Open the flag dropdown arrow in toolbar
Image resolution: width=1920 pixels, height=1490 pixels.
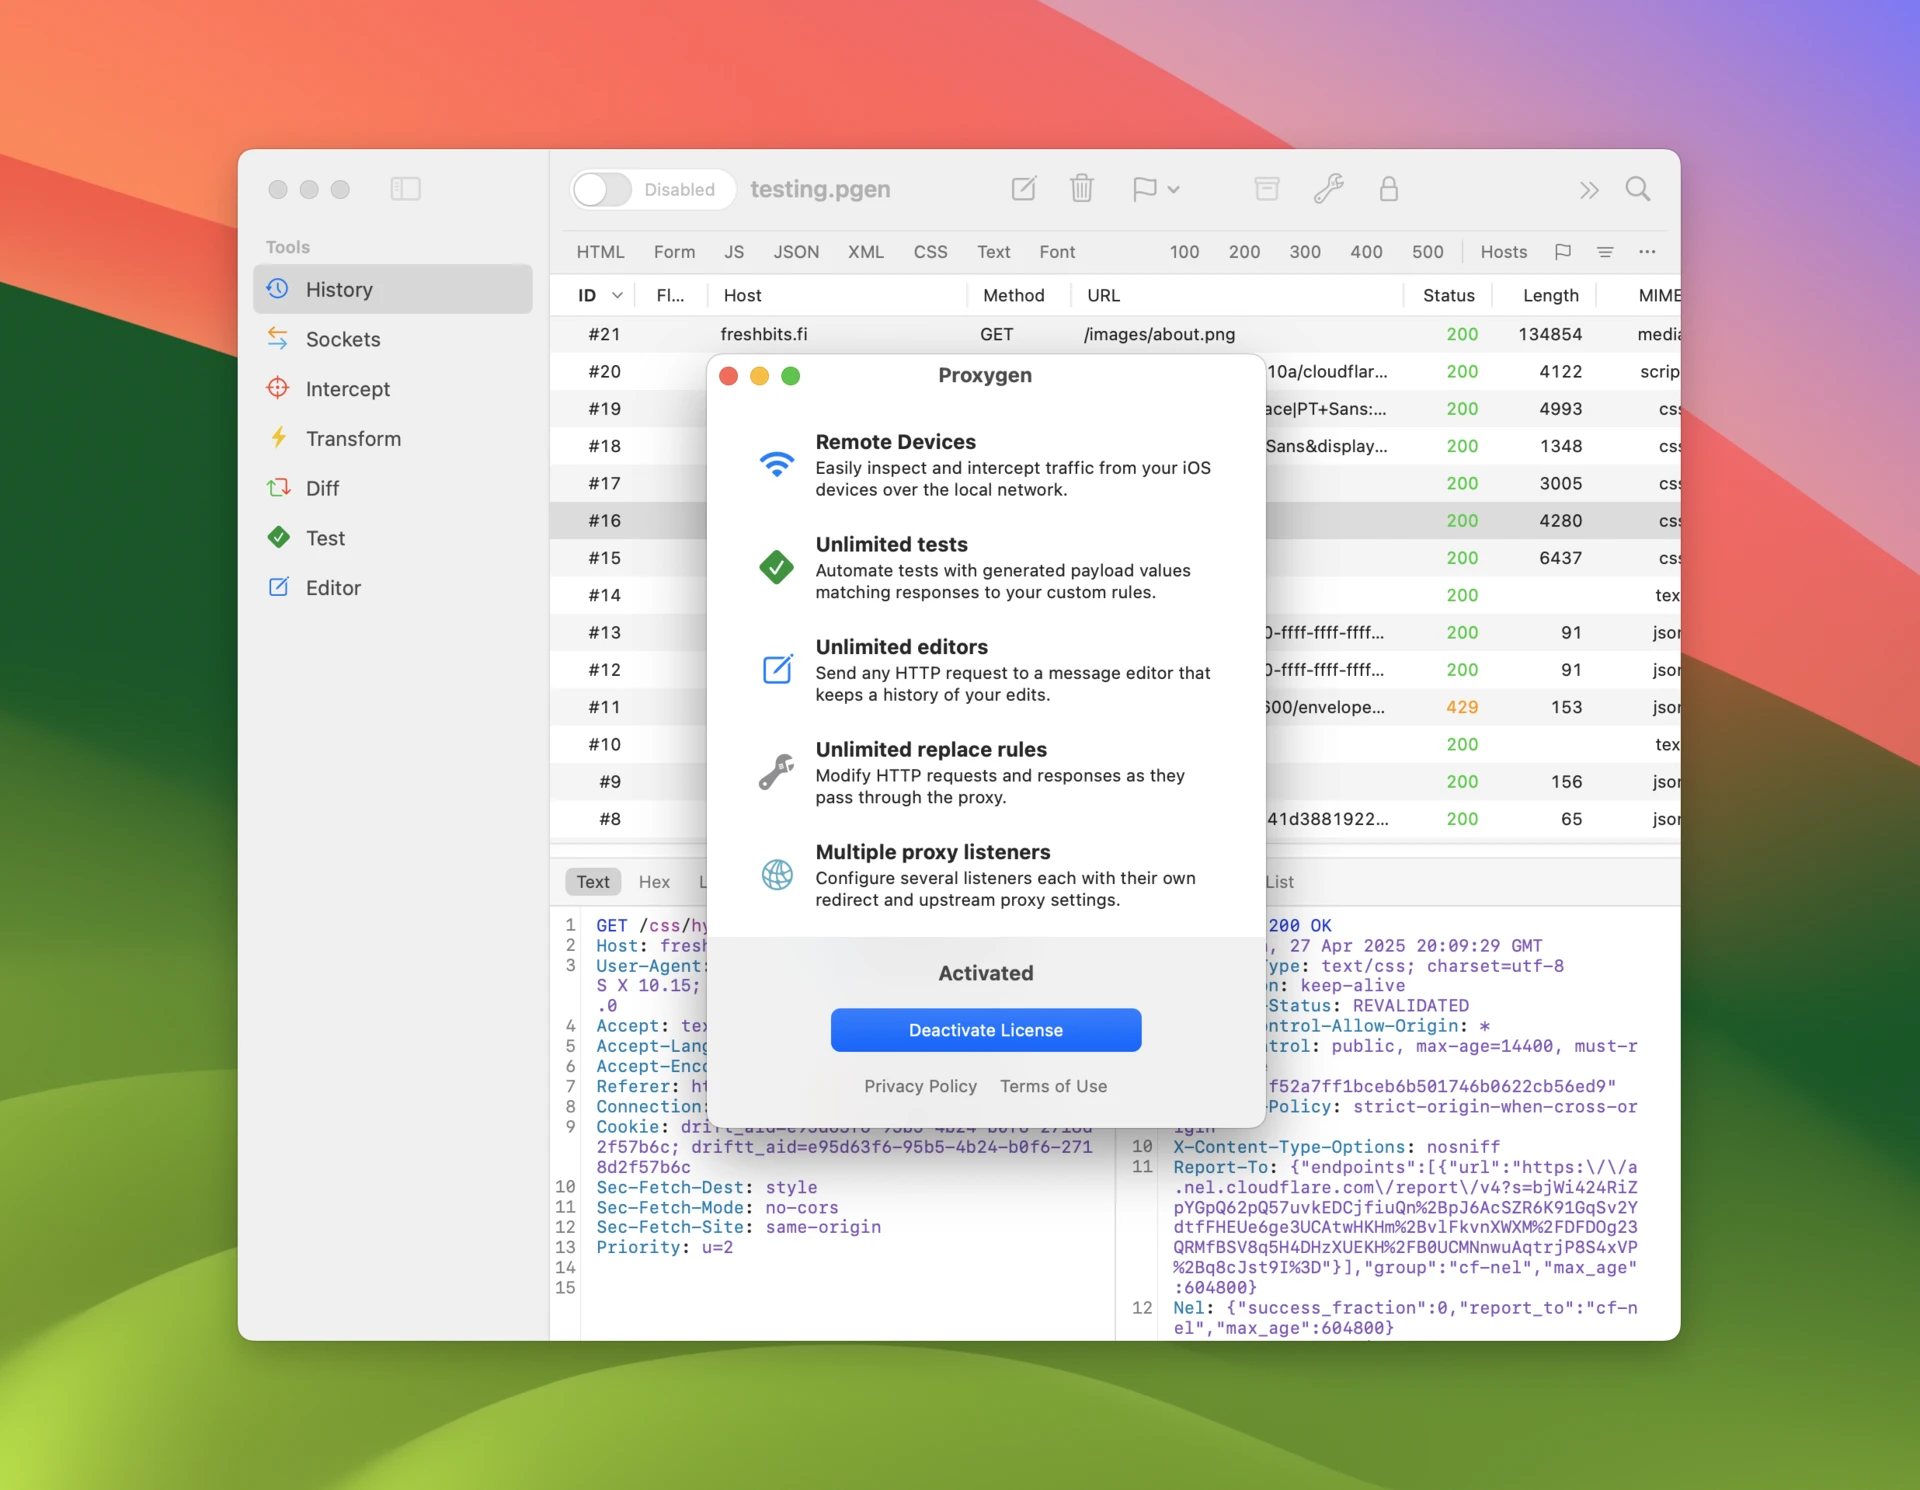1174,189
